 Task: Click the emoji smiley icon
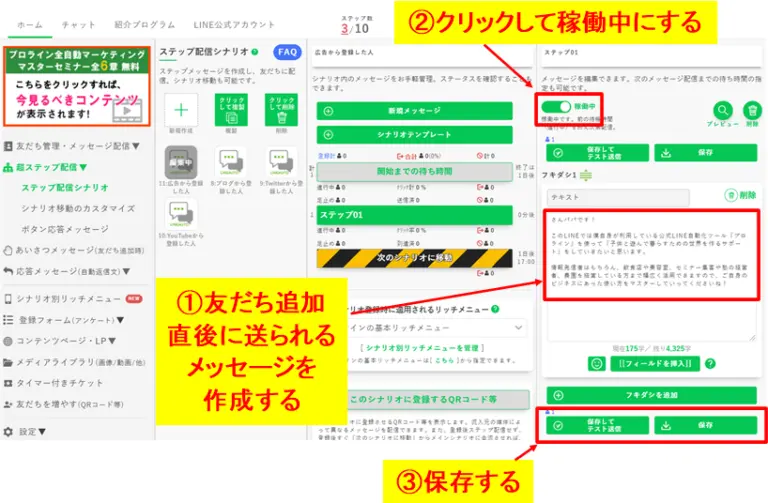(596, 363)
